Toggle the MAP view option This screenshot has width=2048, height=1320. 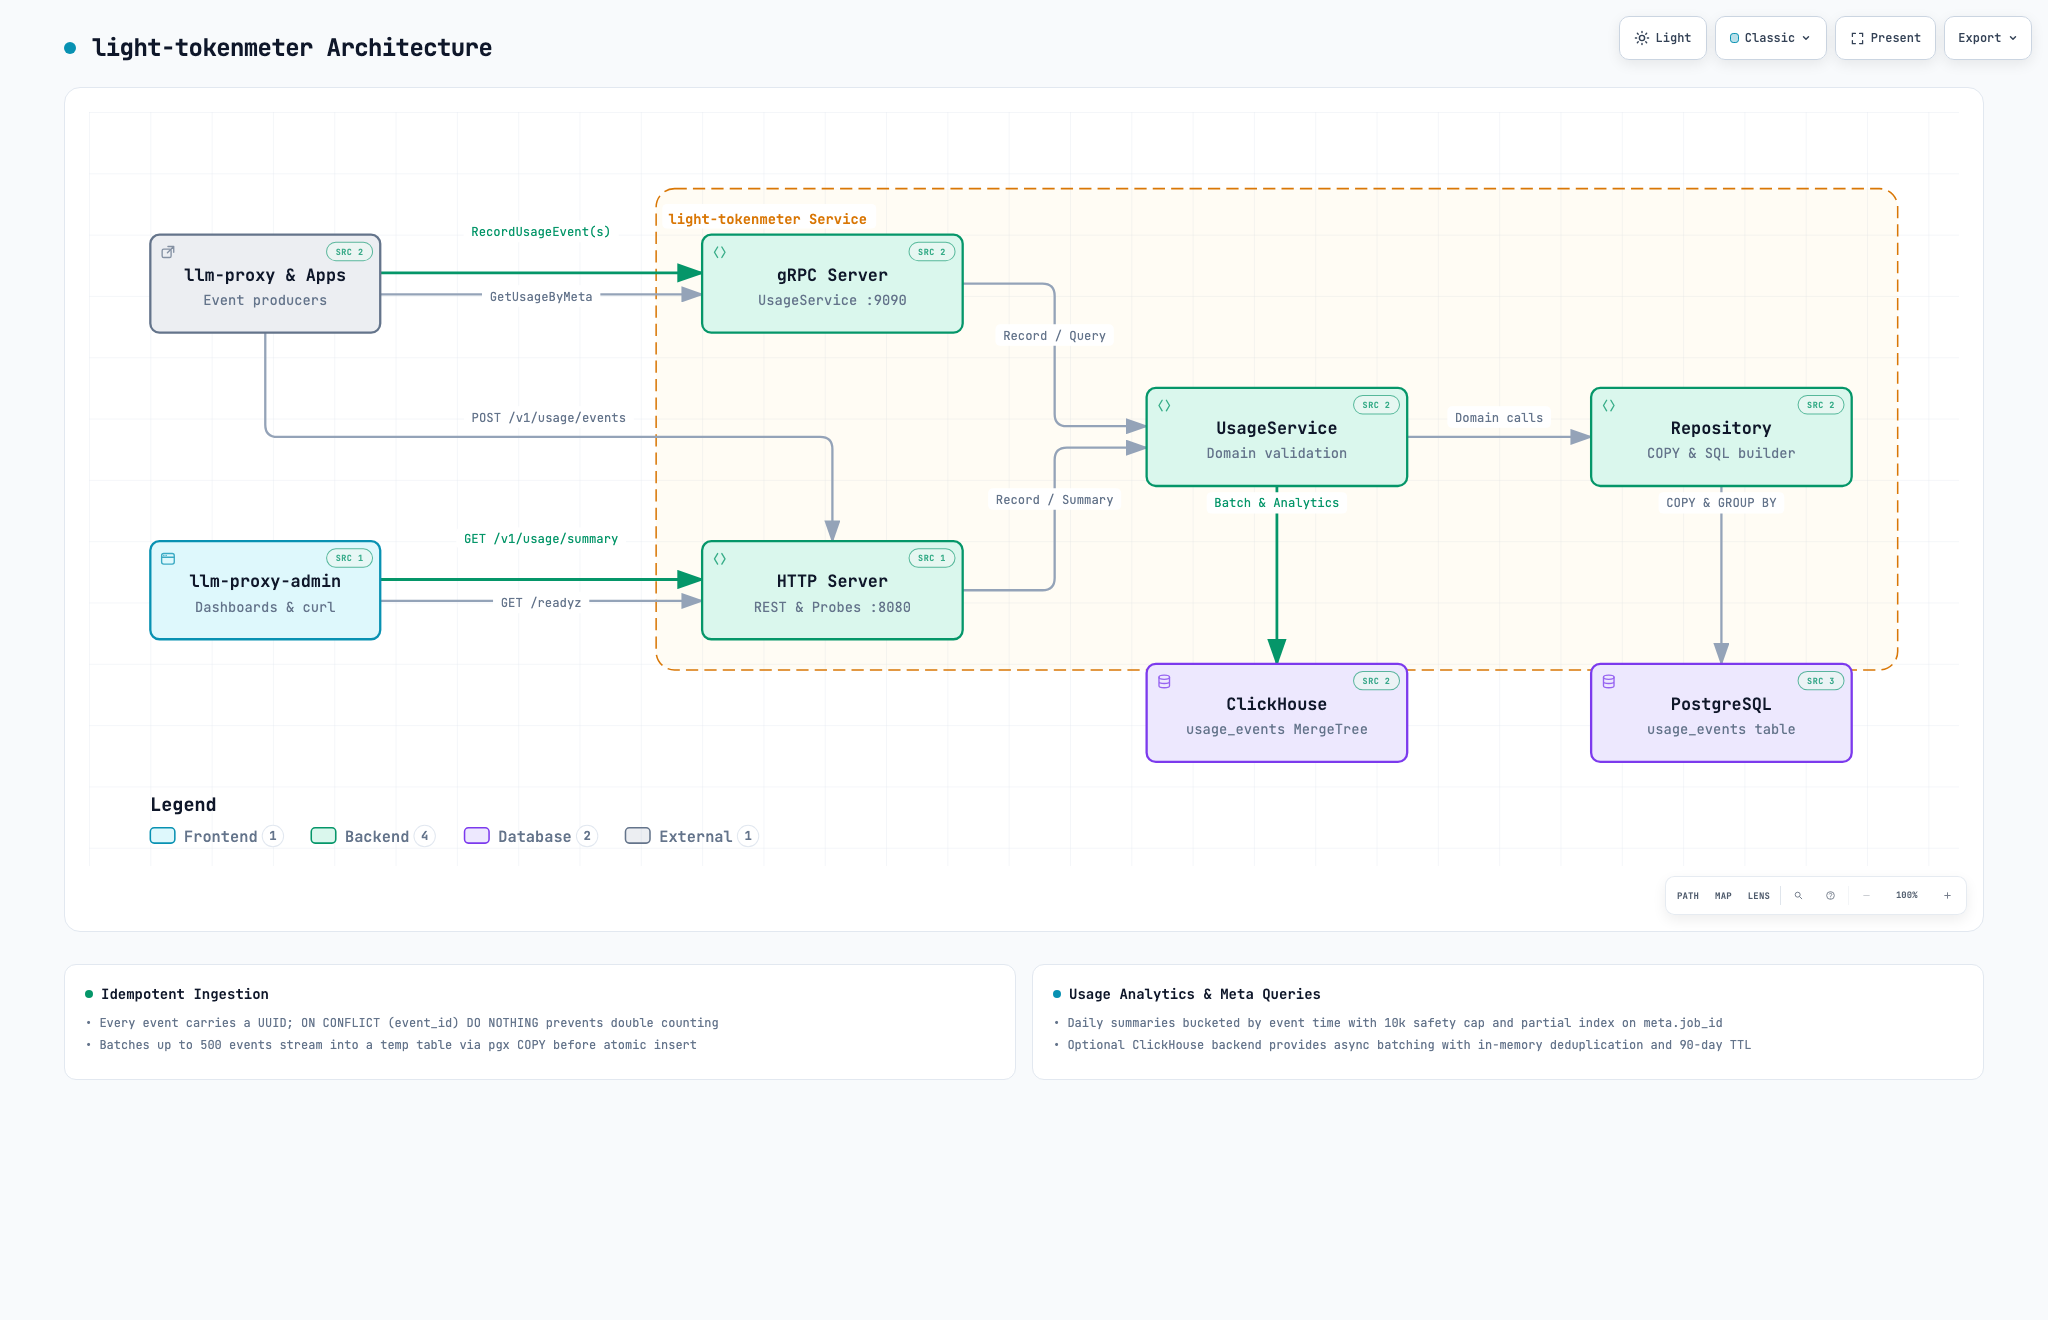1723,896
